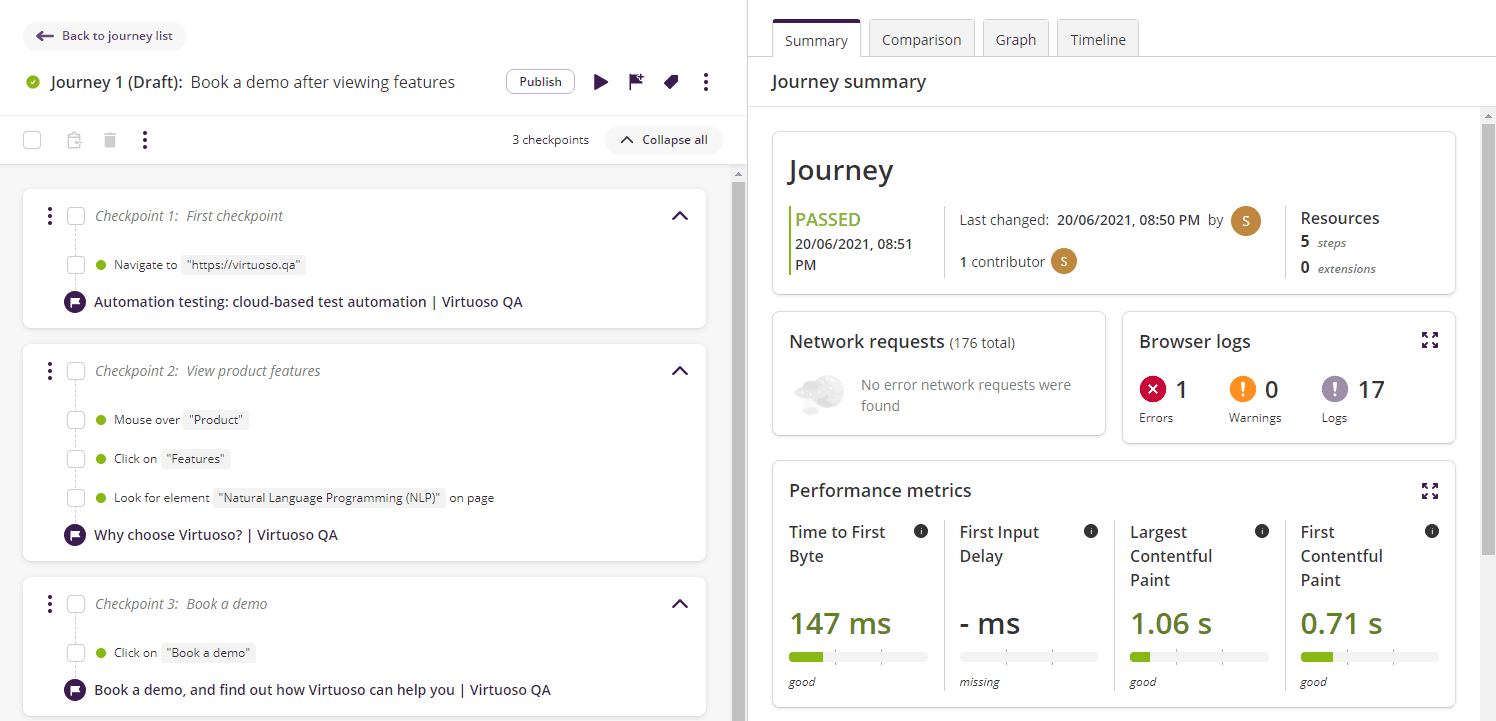This screenshot has height=721, width=1496.
Task: Open the info tooltip for Time to First Byte
Action: 921,532
